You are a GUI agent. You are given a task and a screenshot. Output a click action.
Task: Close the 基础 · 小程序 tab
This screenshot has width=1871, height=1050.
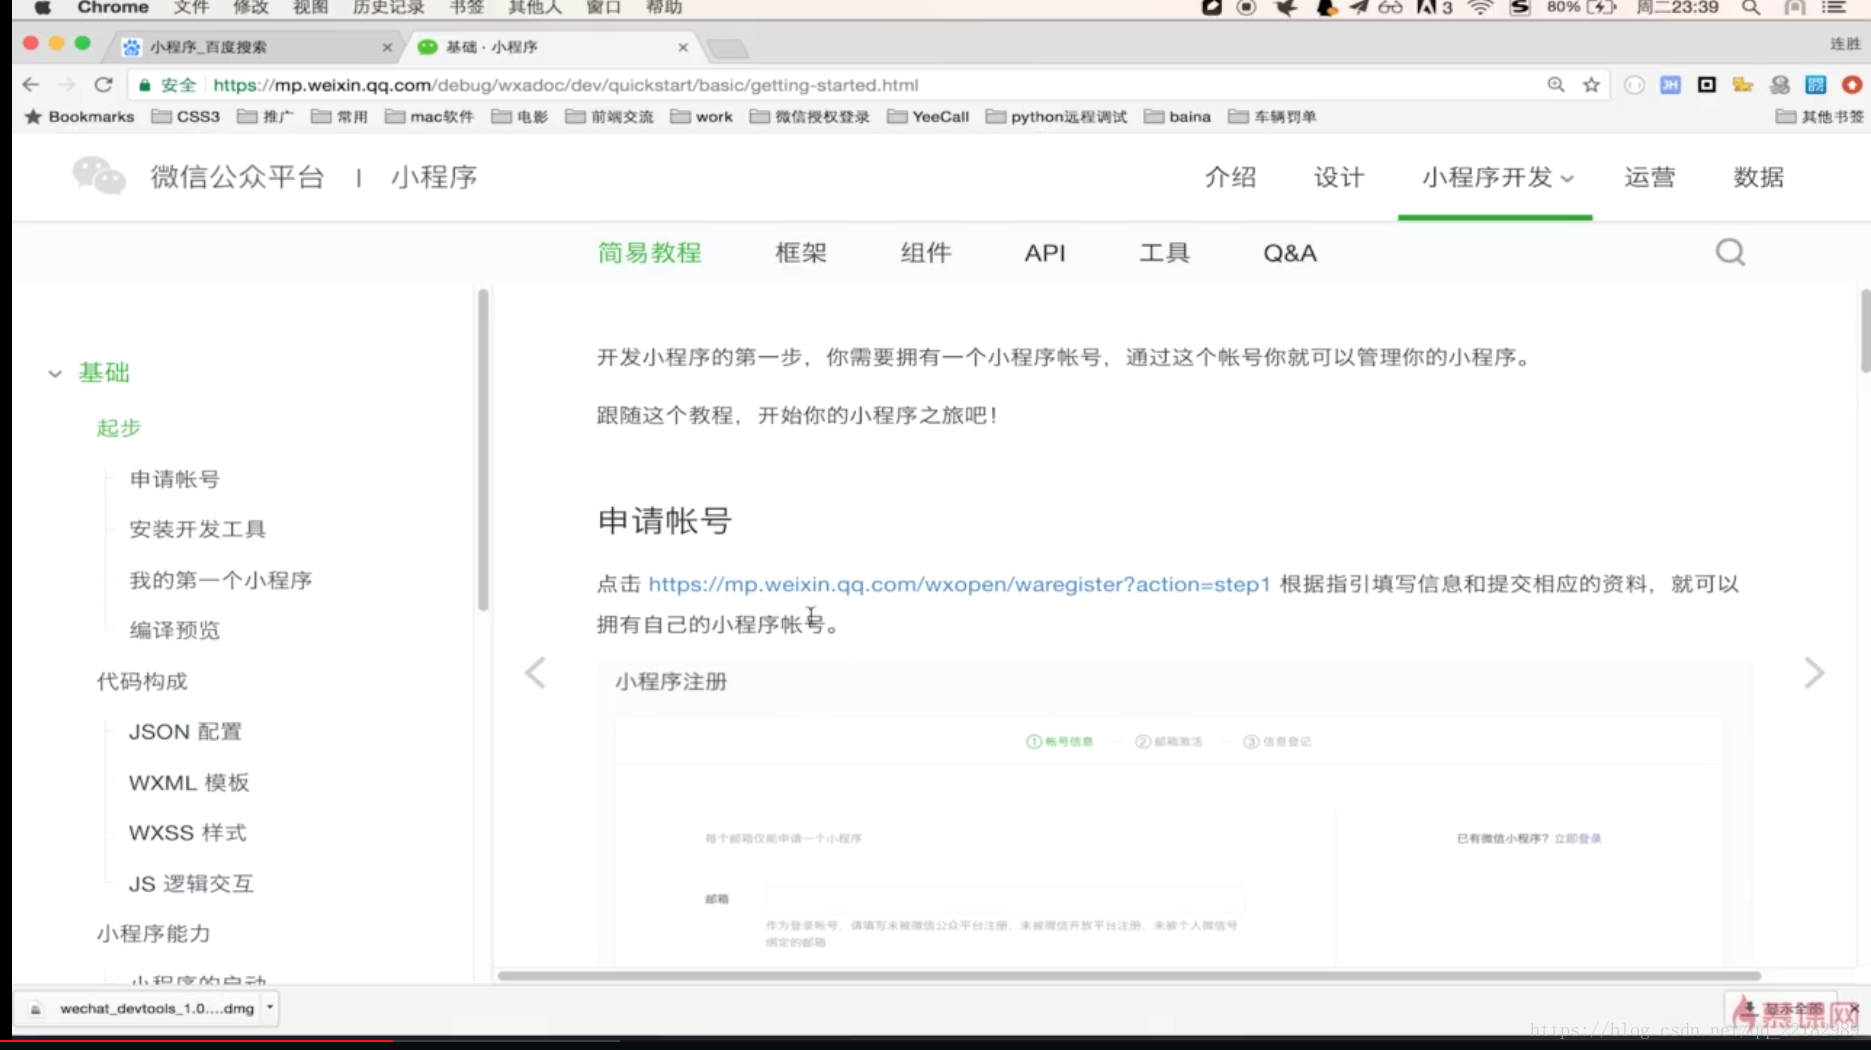(x=683, y=47)
